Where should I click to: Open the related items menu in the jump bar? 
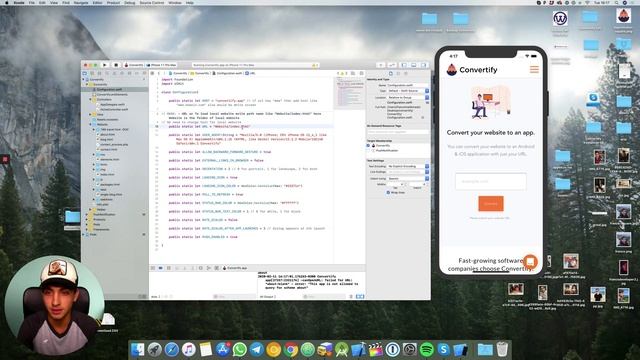tap(153, 73)
